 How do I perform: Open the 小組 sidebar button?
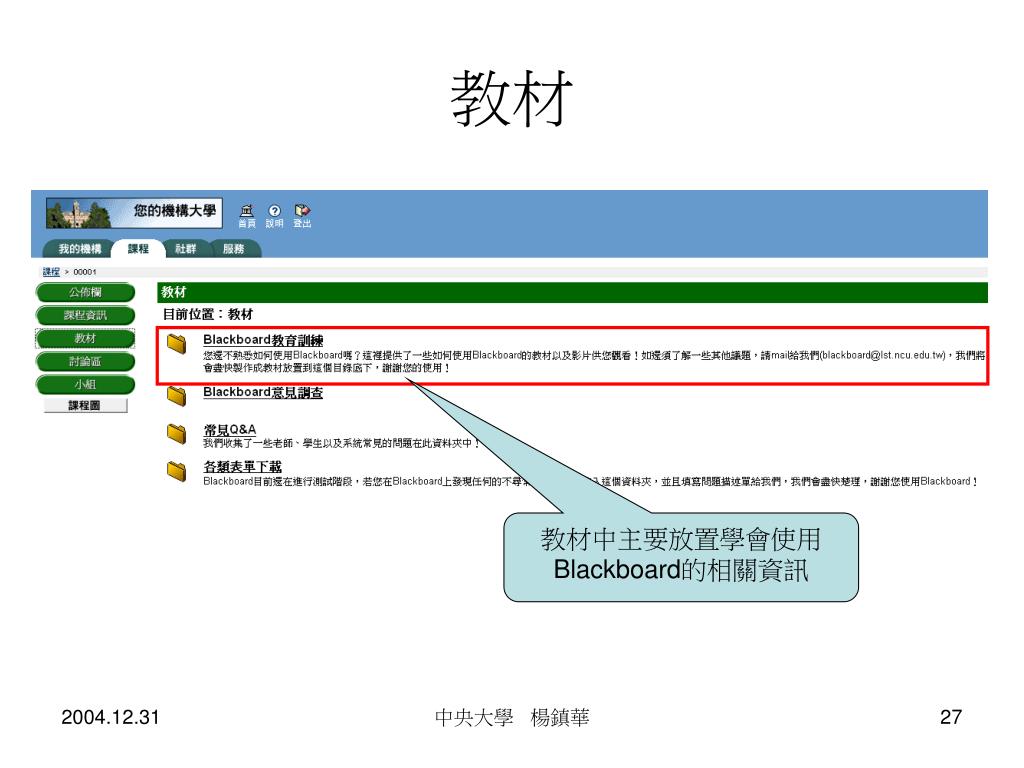[85, 384]
